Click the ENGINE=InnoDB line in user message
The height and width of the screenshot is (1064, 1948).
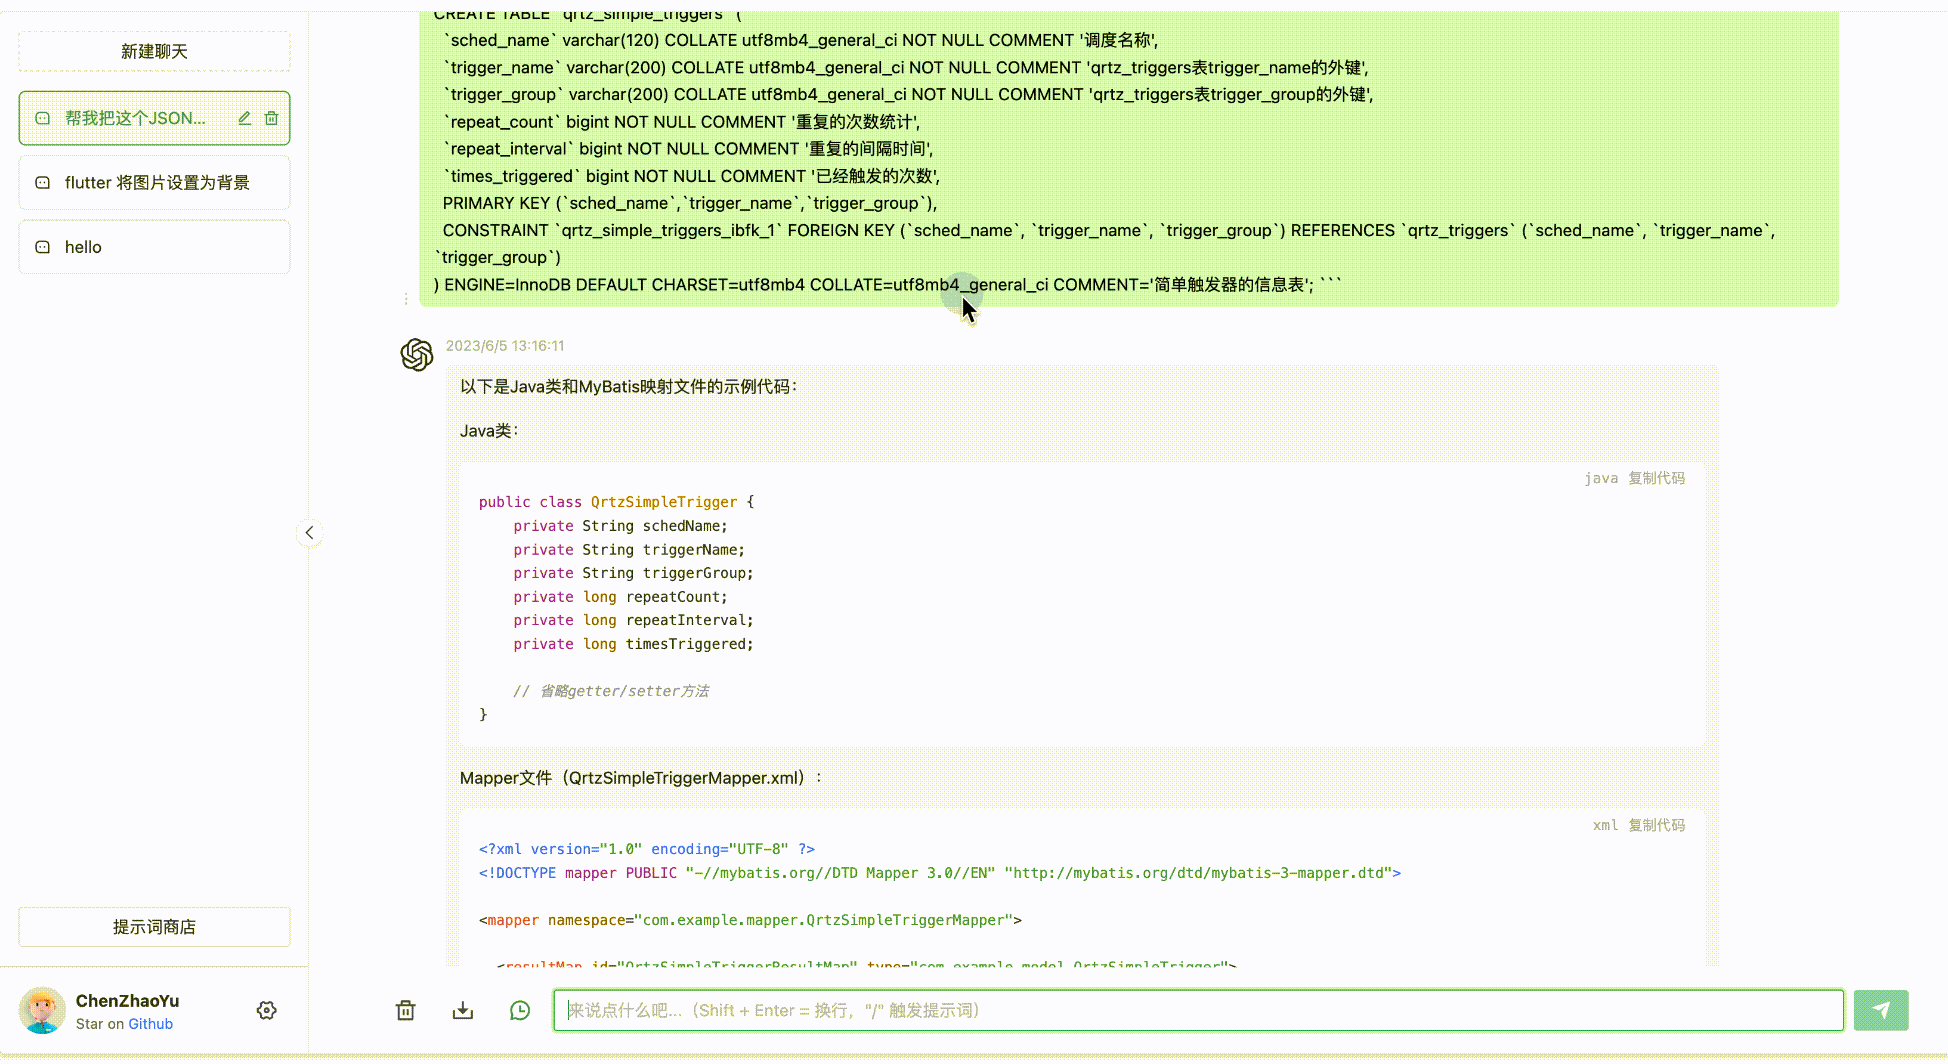[x=888, y=285]
